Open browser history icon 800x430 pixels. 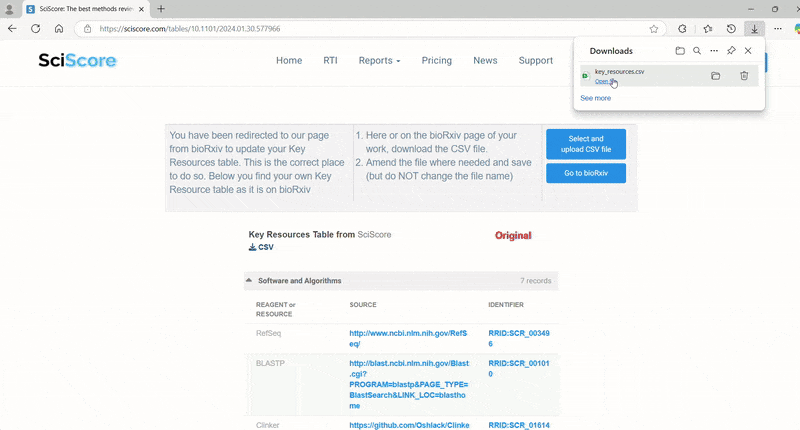pos(731,29)
